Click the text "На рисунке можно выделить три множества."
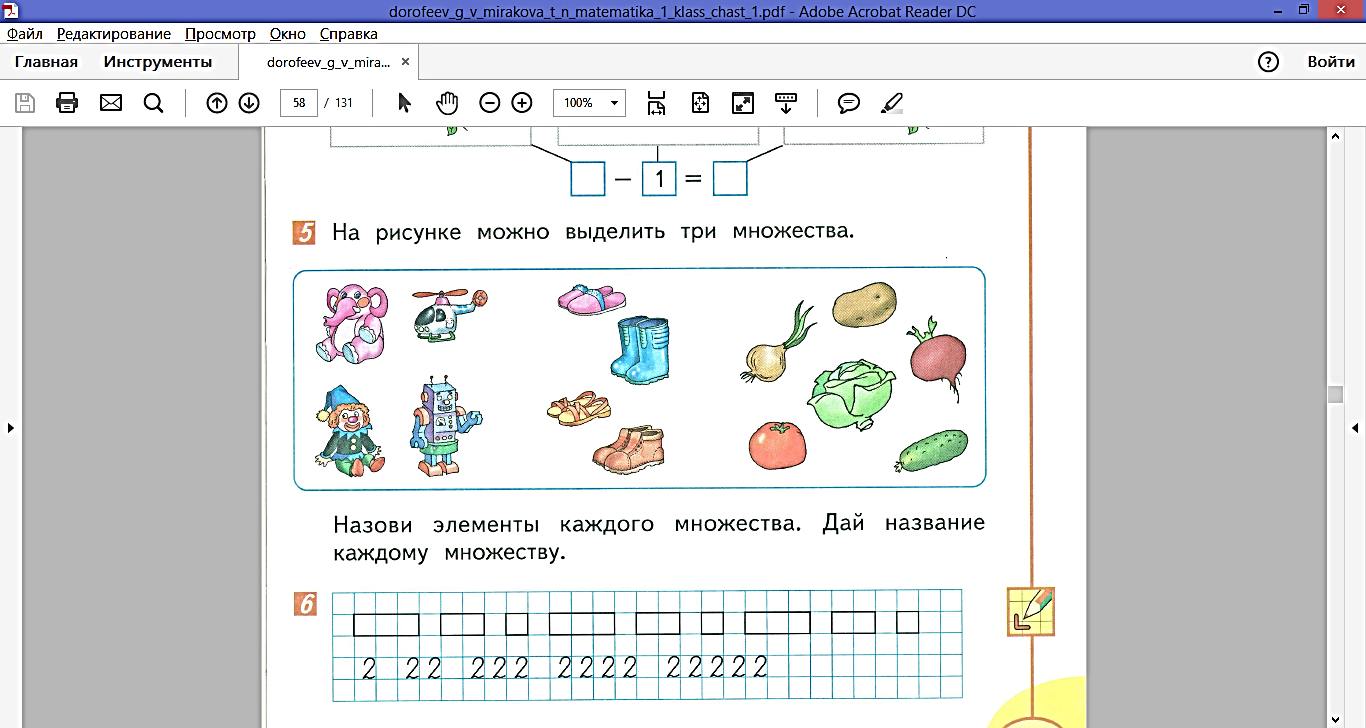 pos(594,233)
